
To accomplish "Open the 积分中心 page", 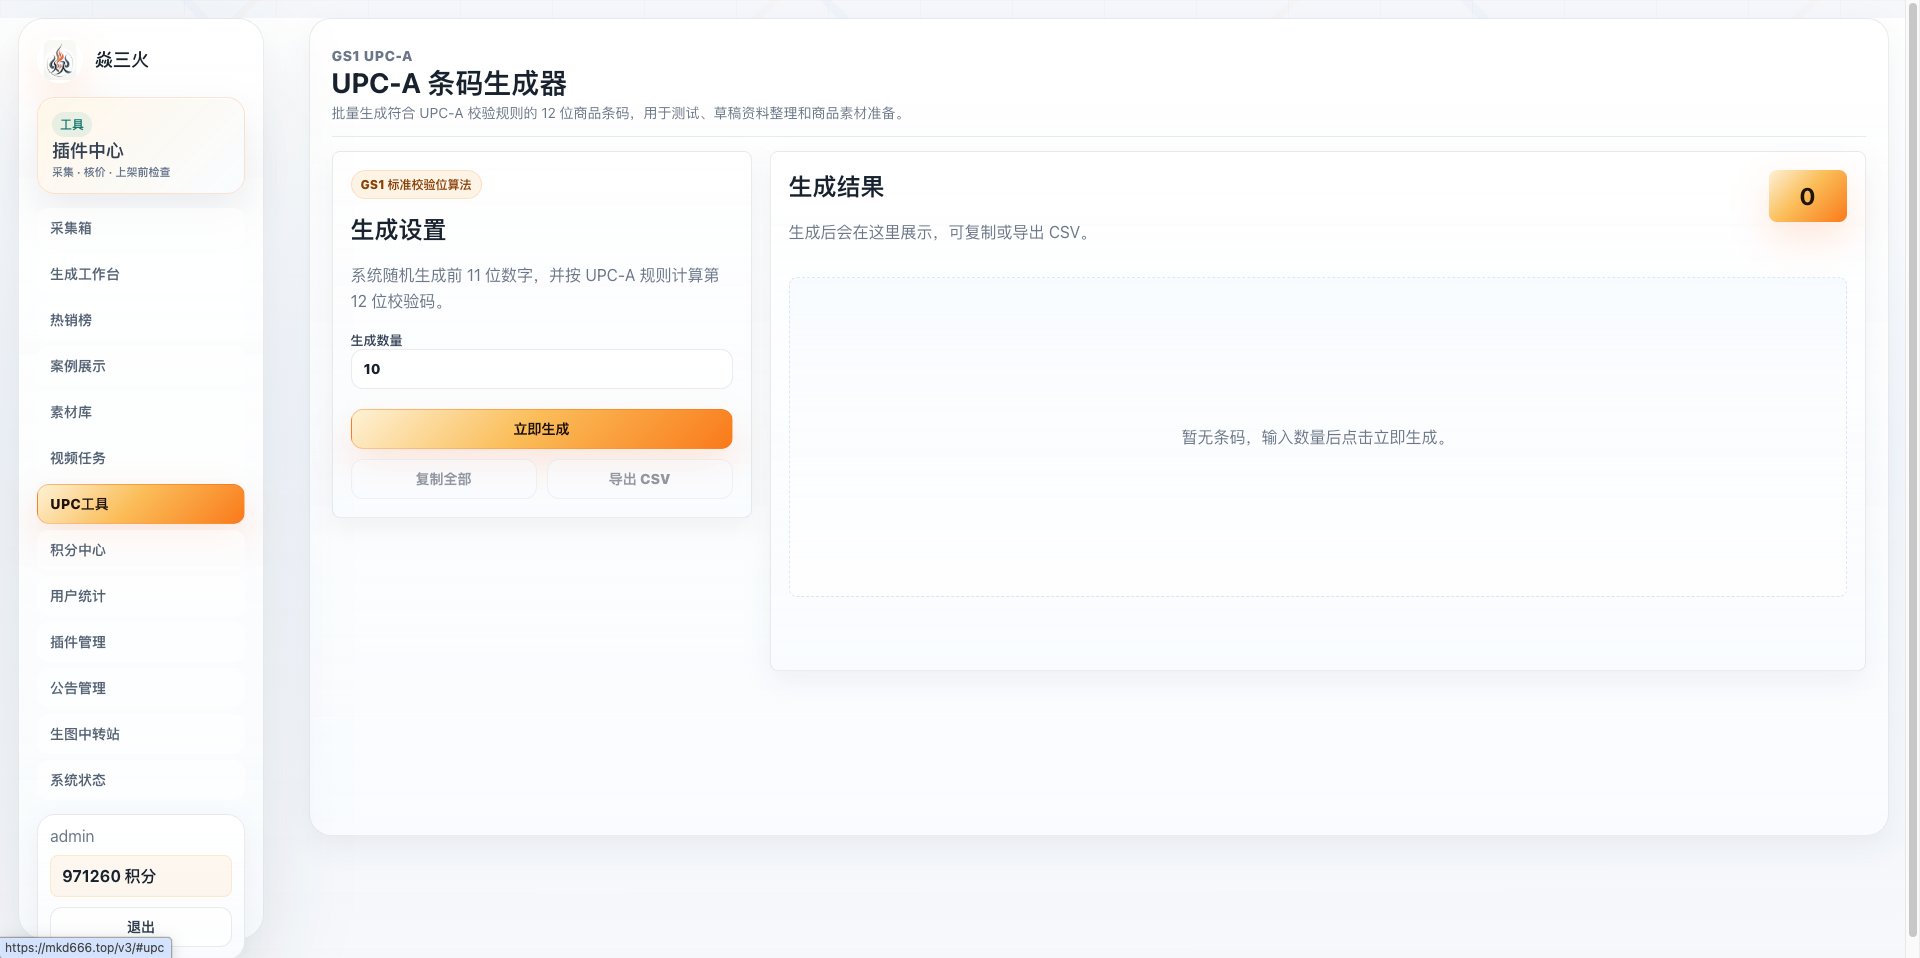I will [141, 550].
